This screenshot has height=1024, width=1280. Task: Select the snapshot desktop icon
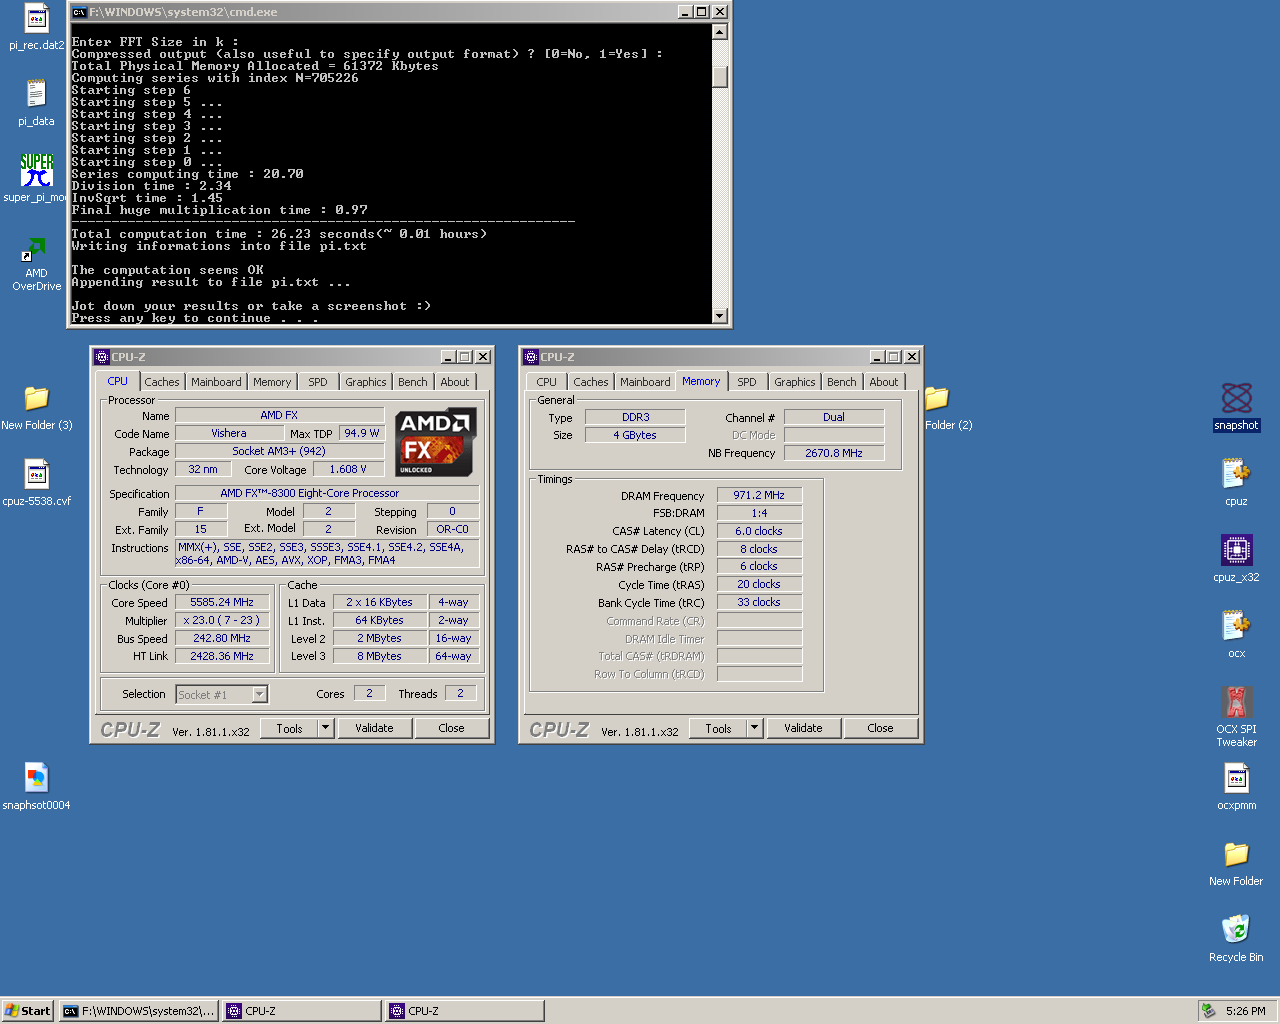1236,398
